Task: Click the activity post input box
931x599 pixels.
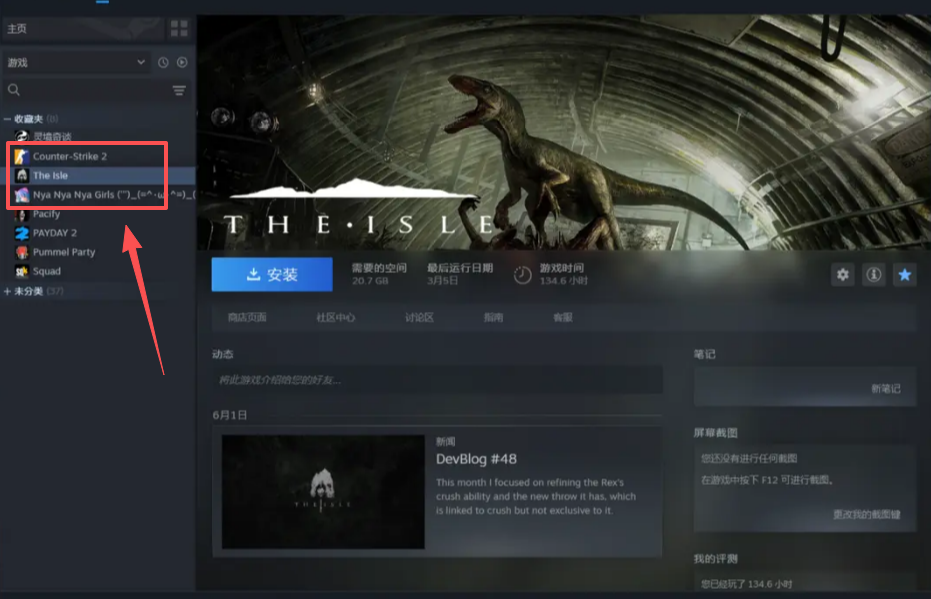Action: tap(438, 380)
